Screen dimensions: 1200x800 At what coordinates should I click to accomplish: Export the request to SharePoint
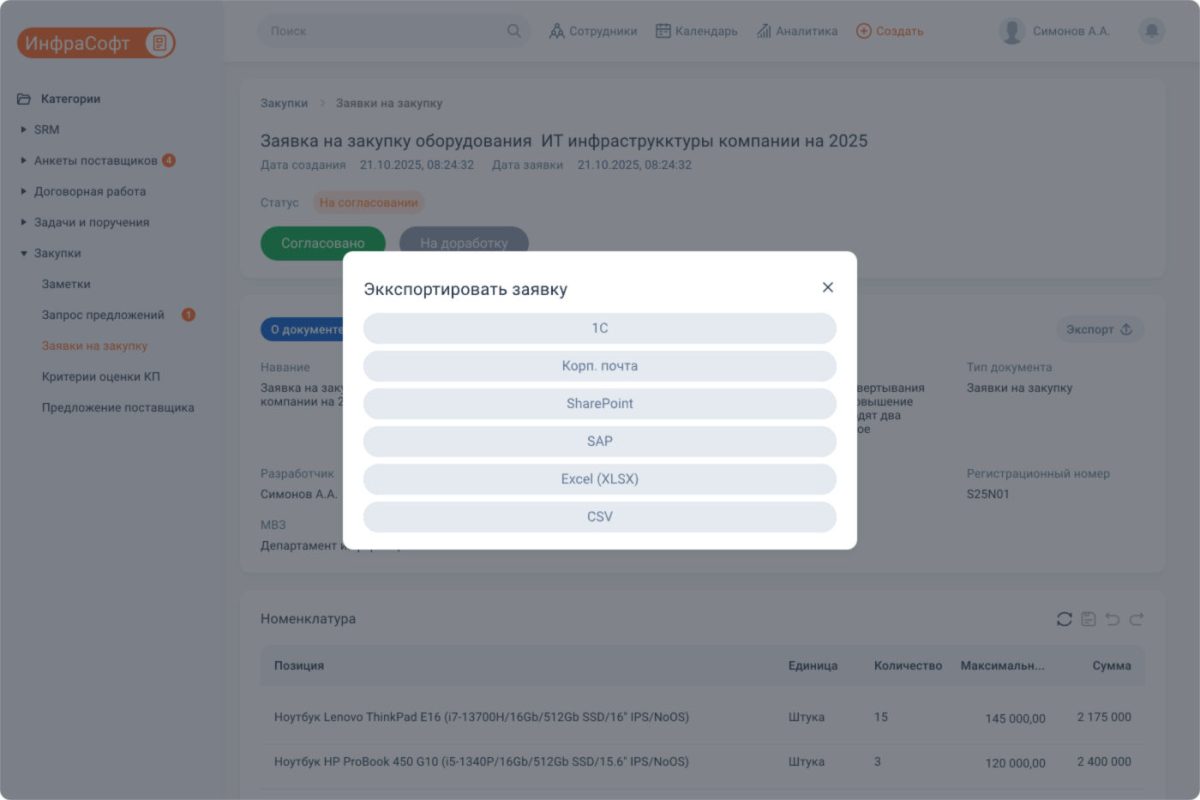click(x=599, y=404)
